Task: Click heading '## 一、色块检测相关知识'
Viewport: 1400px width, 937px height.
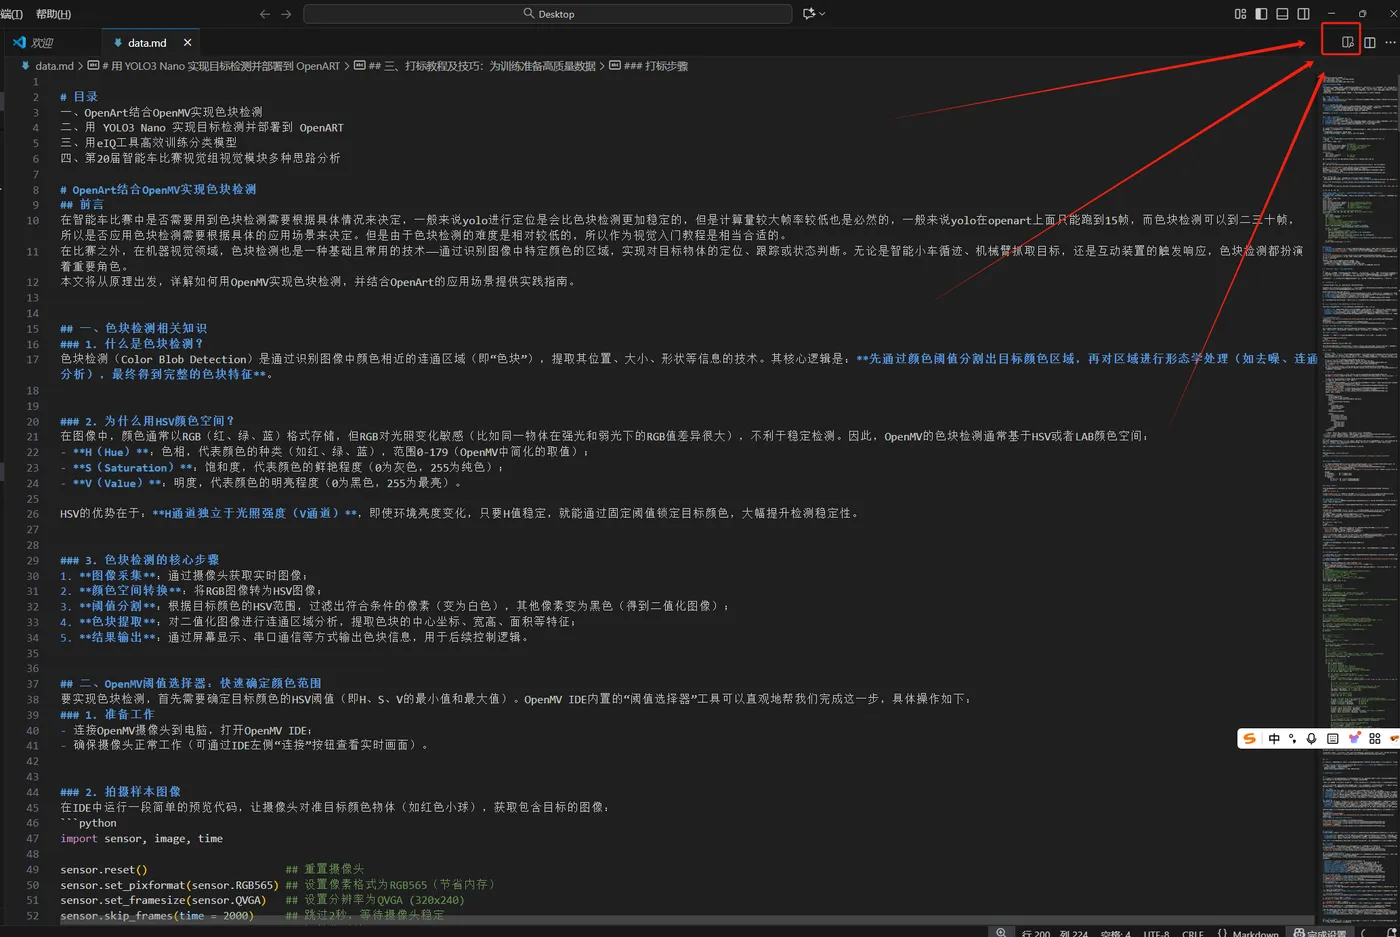Action: pyautogui.click(x=133, y=328)
